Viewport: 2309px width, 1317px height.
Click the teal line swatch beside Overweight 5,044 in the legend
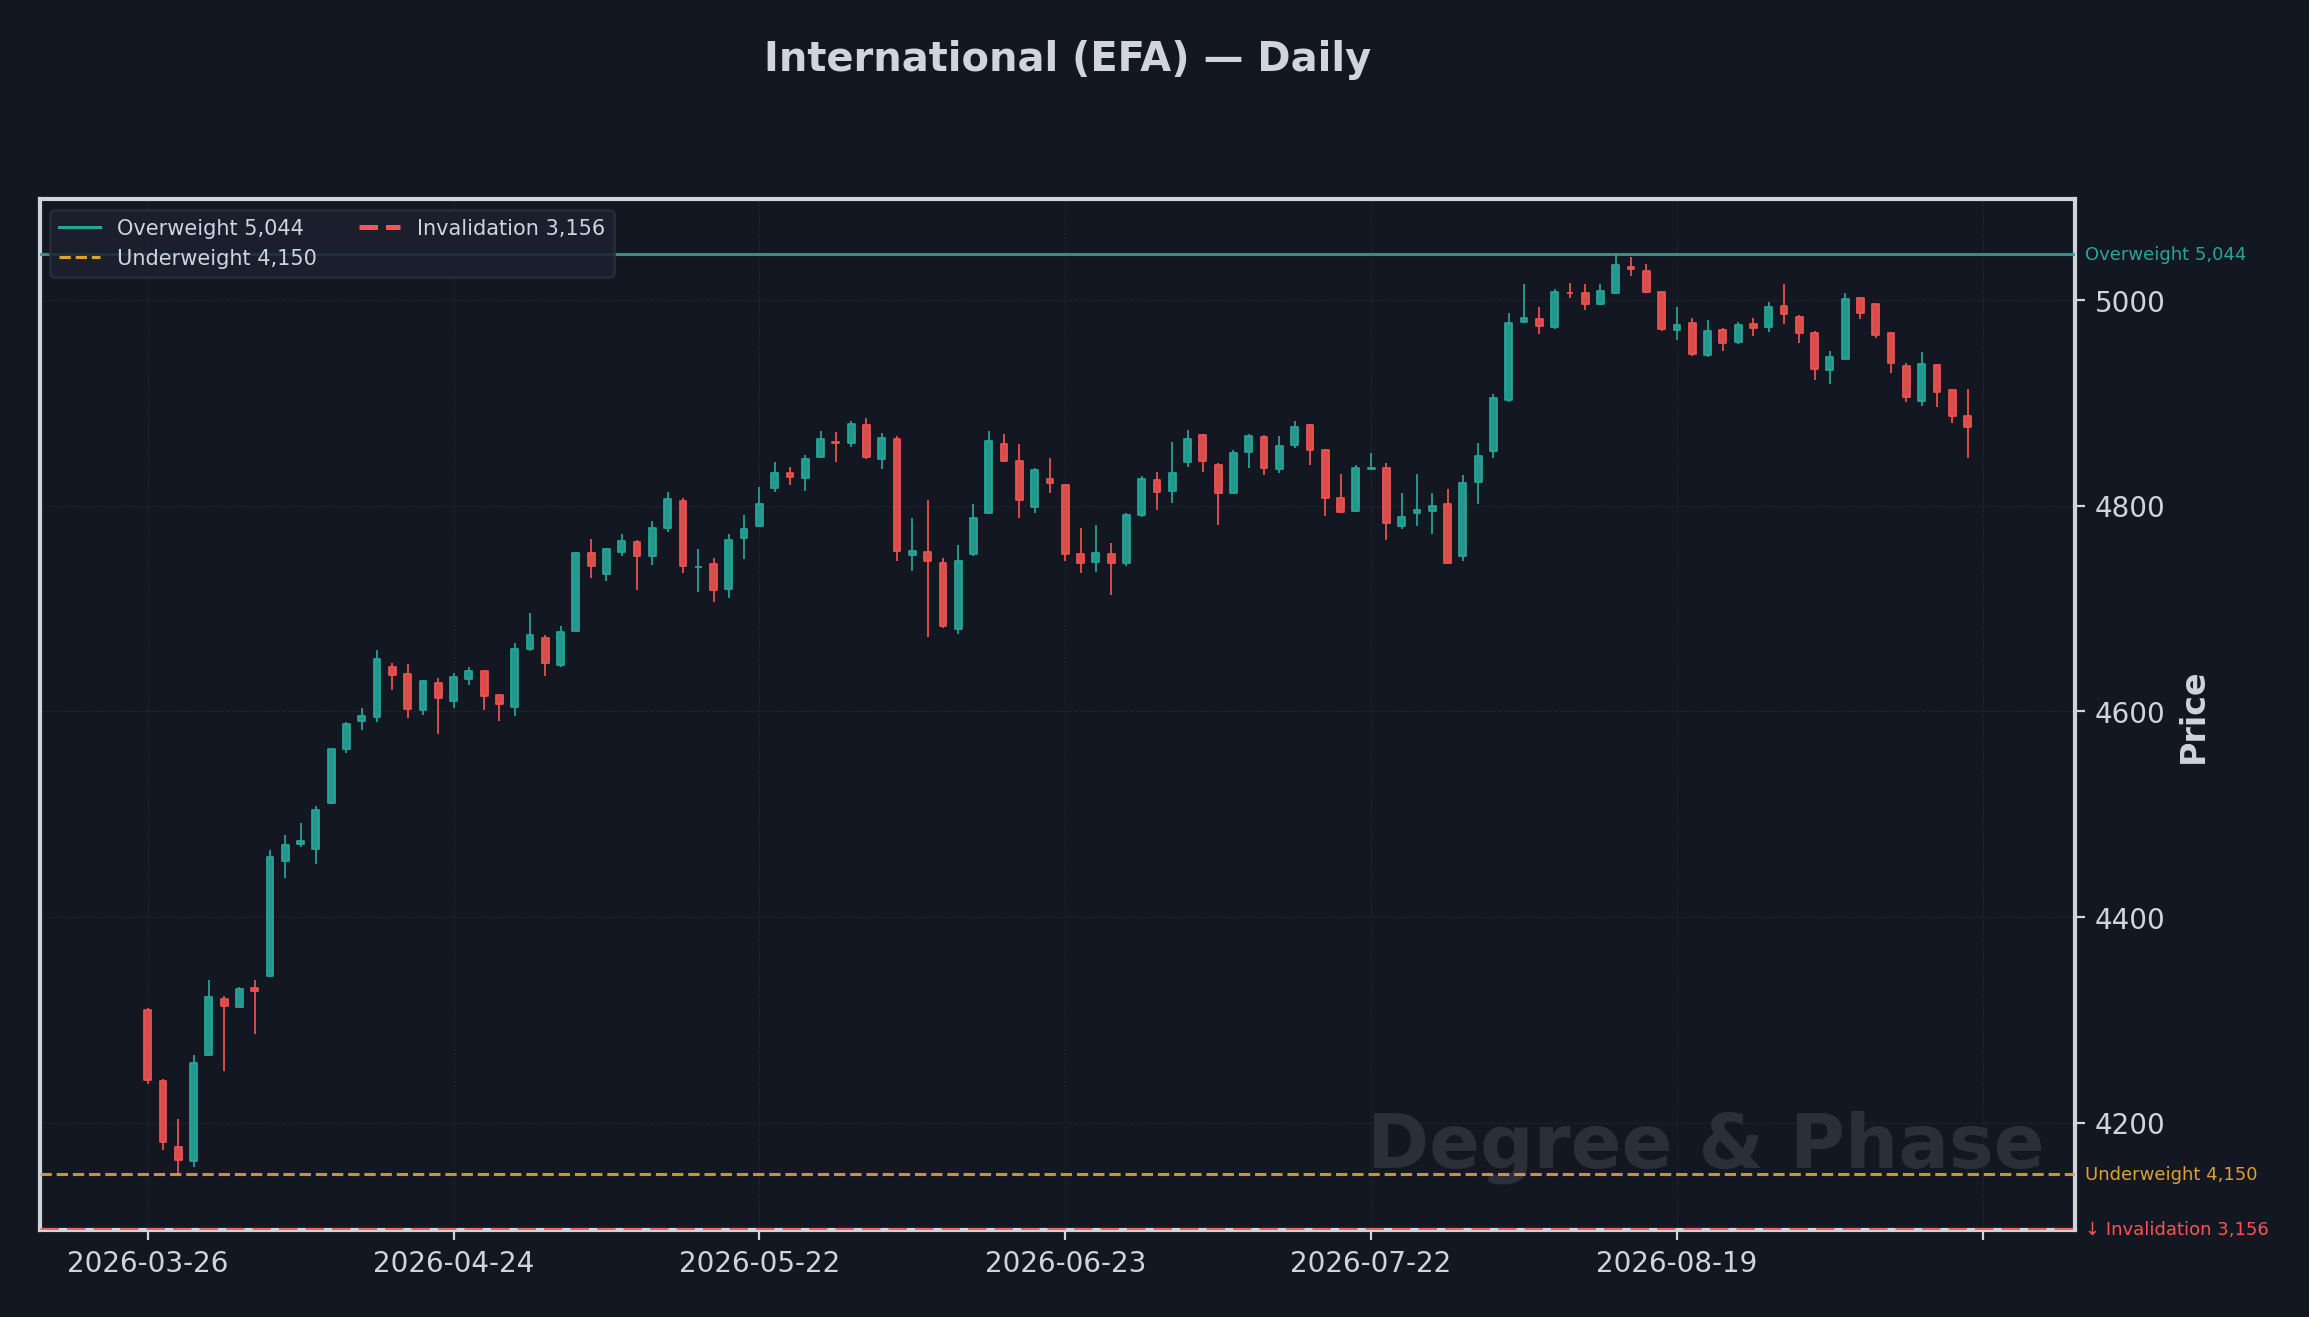[x=80, y=228]
